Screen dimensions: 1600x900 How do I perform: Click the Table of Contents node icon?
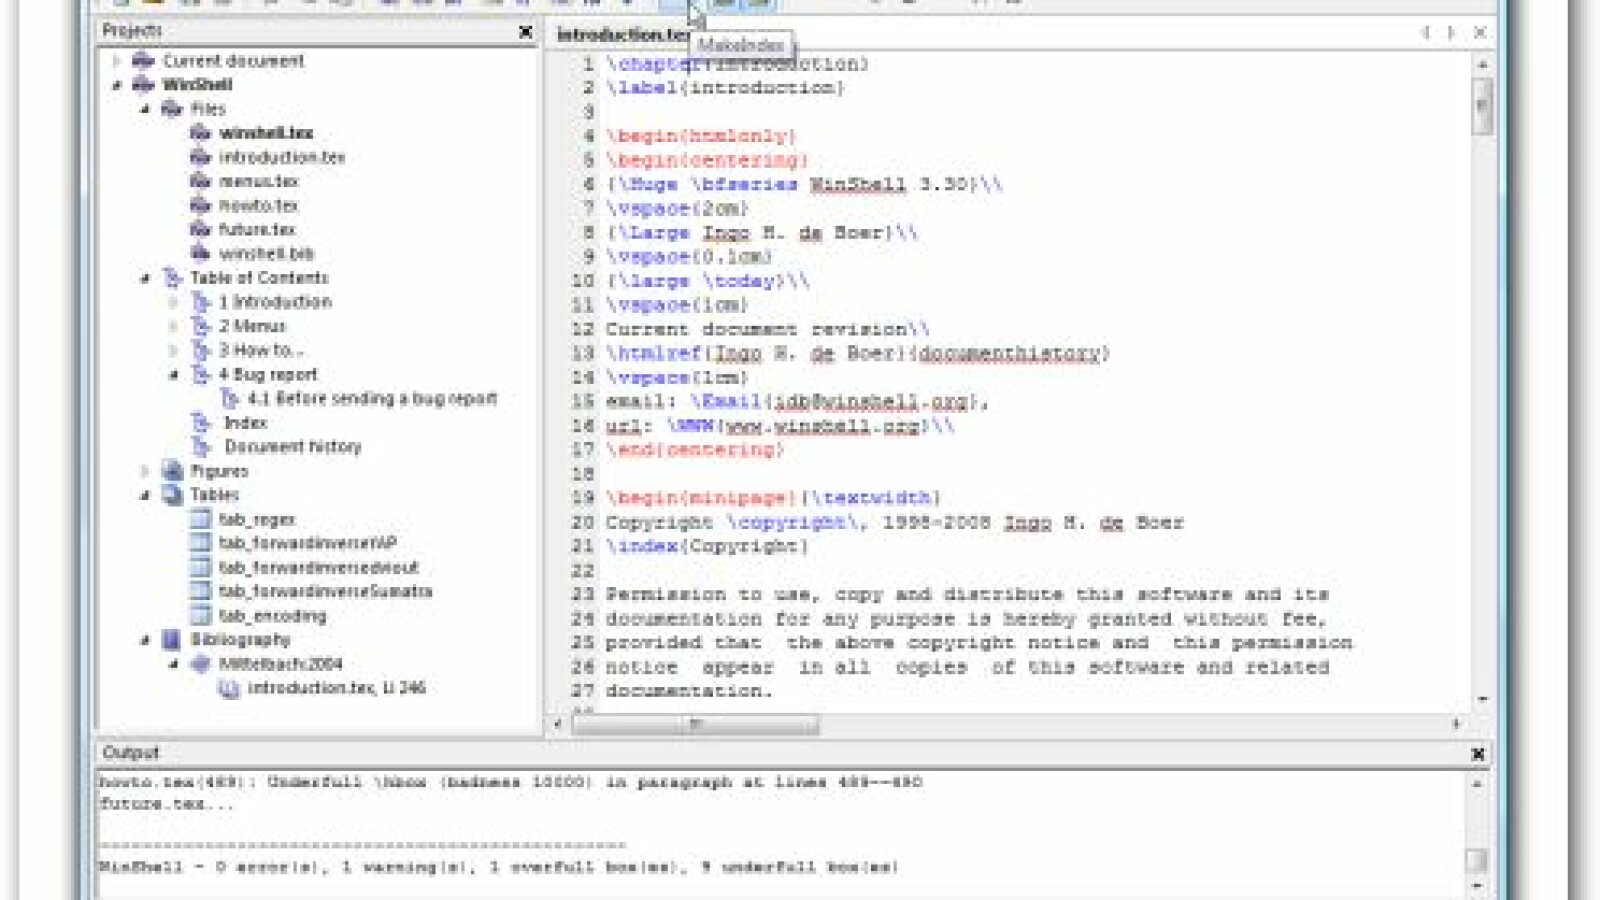coord(172,277)
